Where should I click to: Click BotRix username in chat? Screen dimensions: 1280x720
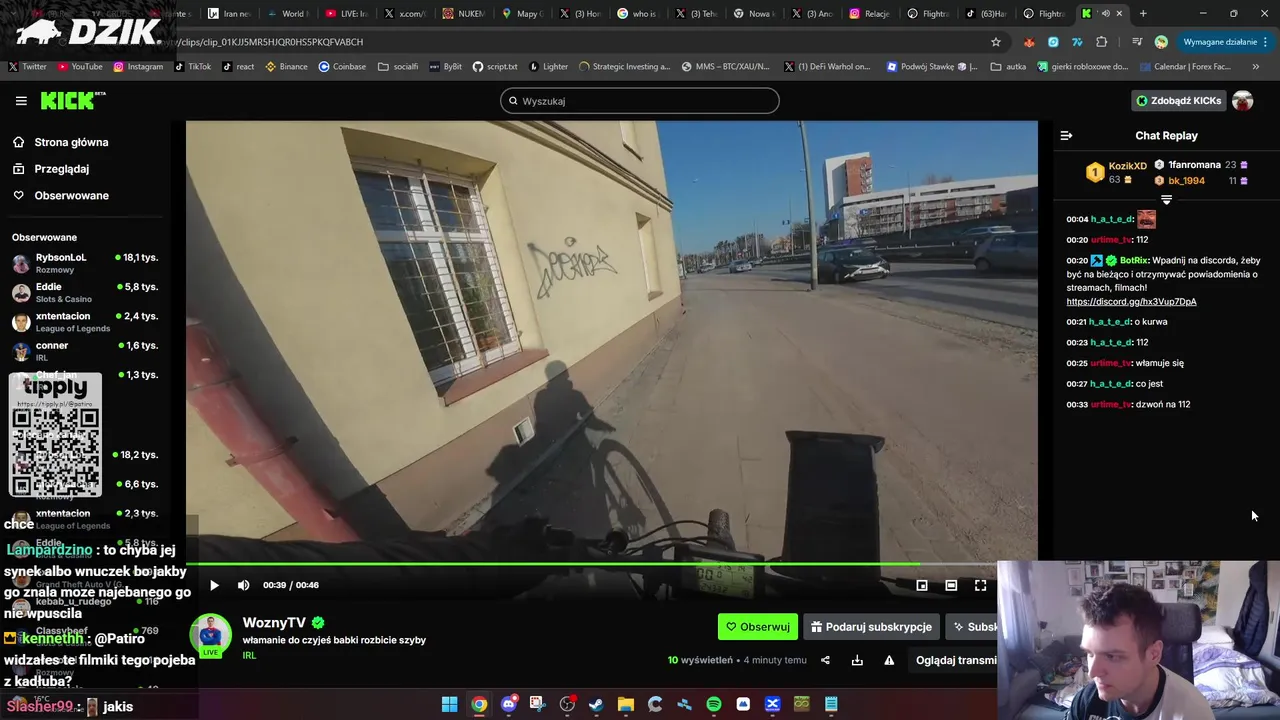point(1134,261)
